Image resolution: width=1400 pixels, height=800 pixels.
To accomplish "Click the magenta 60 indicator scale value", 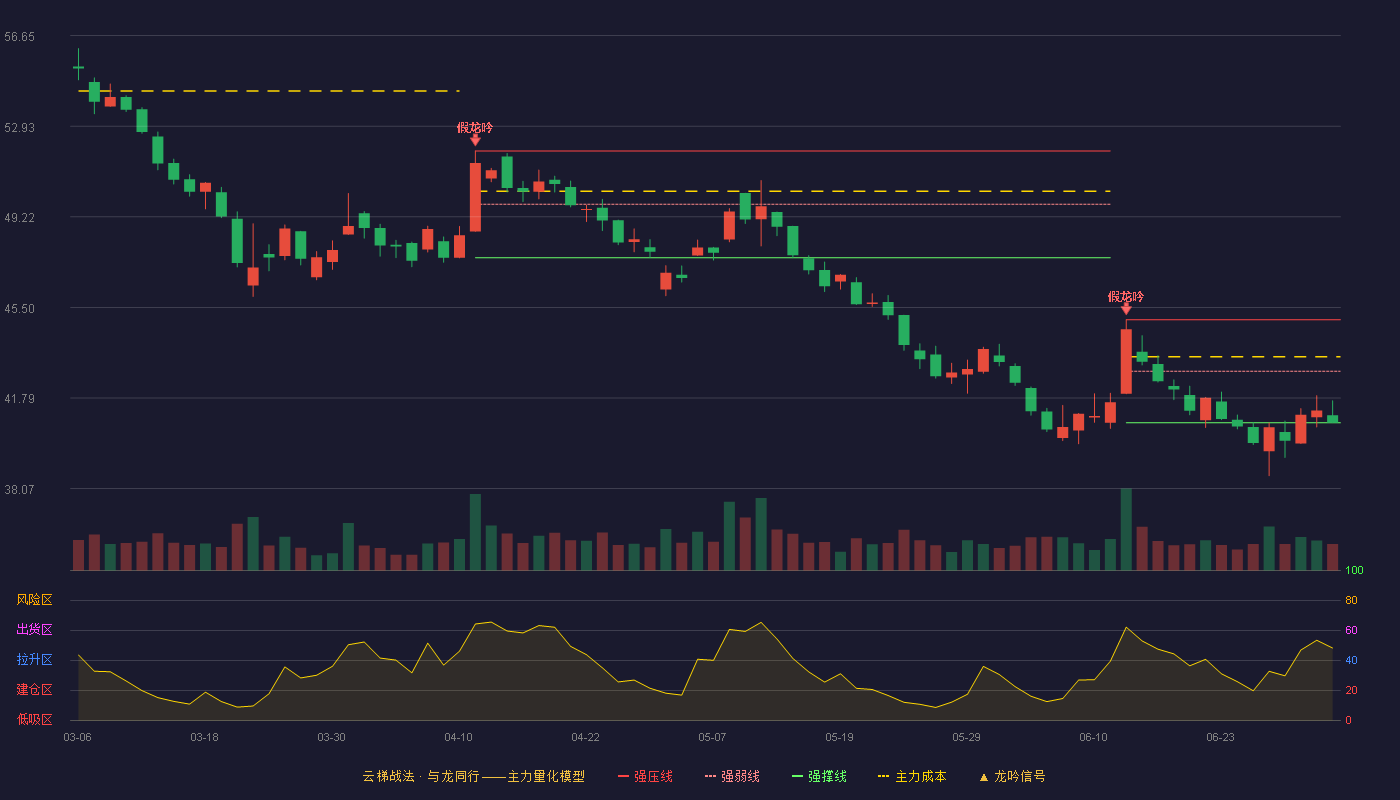I will (1351, 630).
